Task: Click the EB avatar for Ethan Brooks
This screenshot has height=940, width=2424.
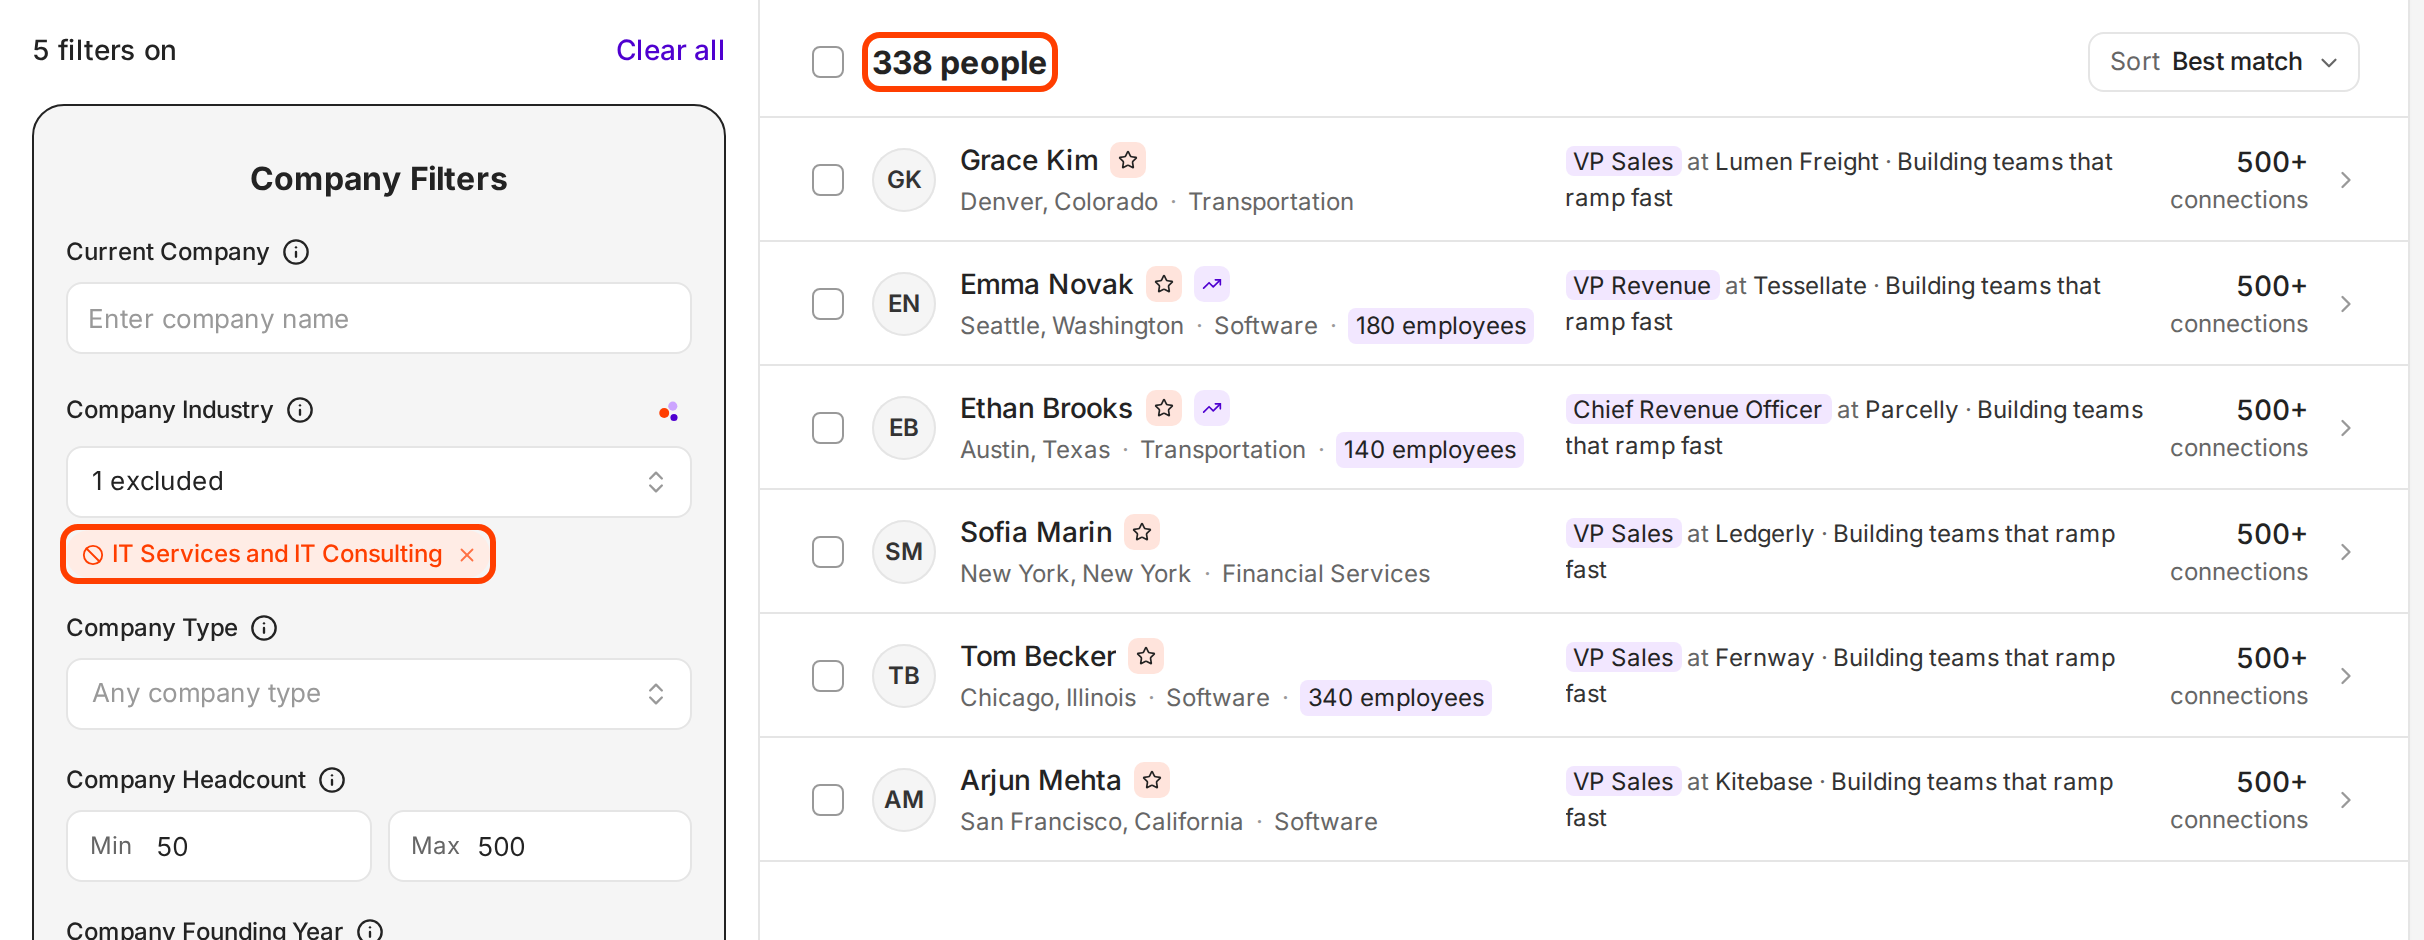Action: pyautogui.click(x=904, y=428)
